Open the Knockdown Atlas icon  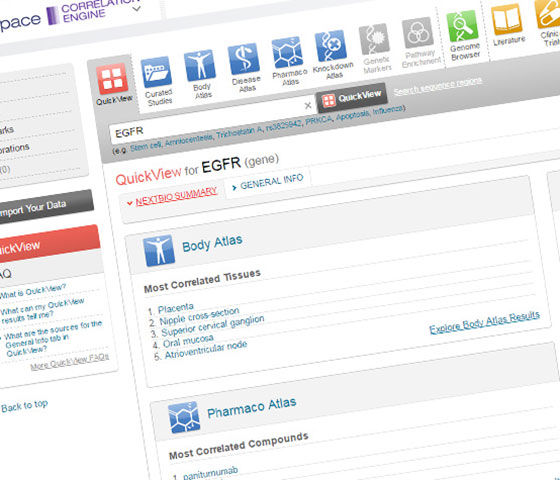pyautogui.click(x=331, y=46)
